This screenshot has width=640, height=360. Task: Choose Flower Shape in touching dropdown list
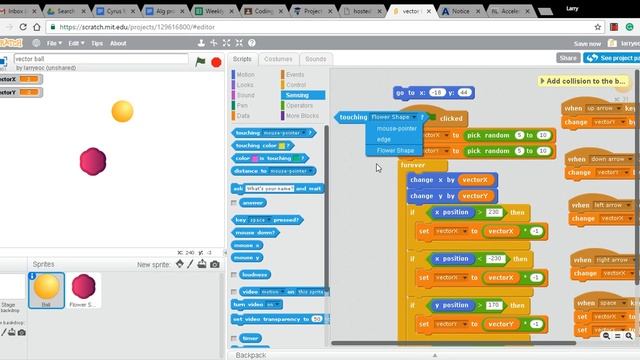point(395,151)
